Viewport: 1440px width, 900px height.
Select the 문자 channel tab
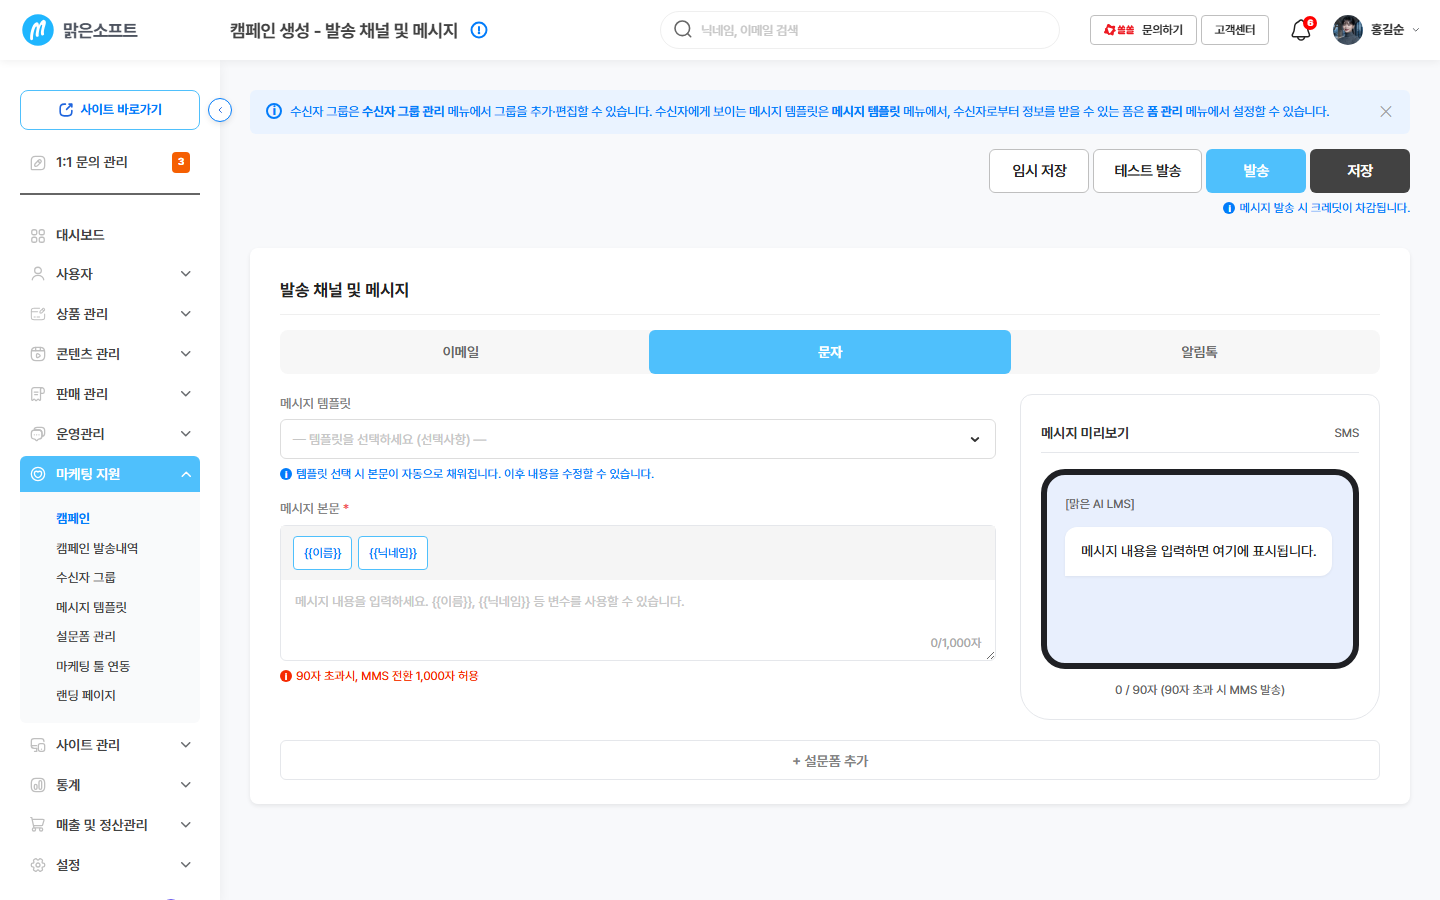(x=830, y=352)
